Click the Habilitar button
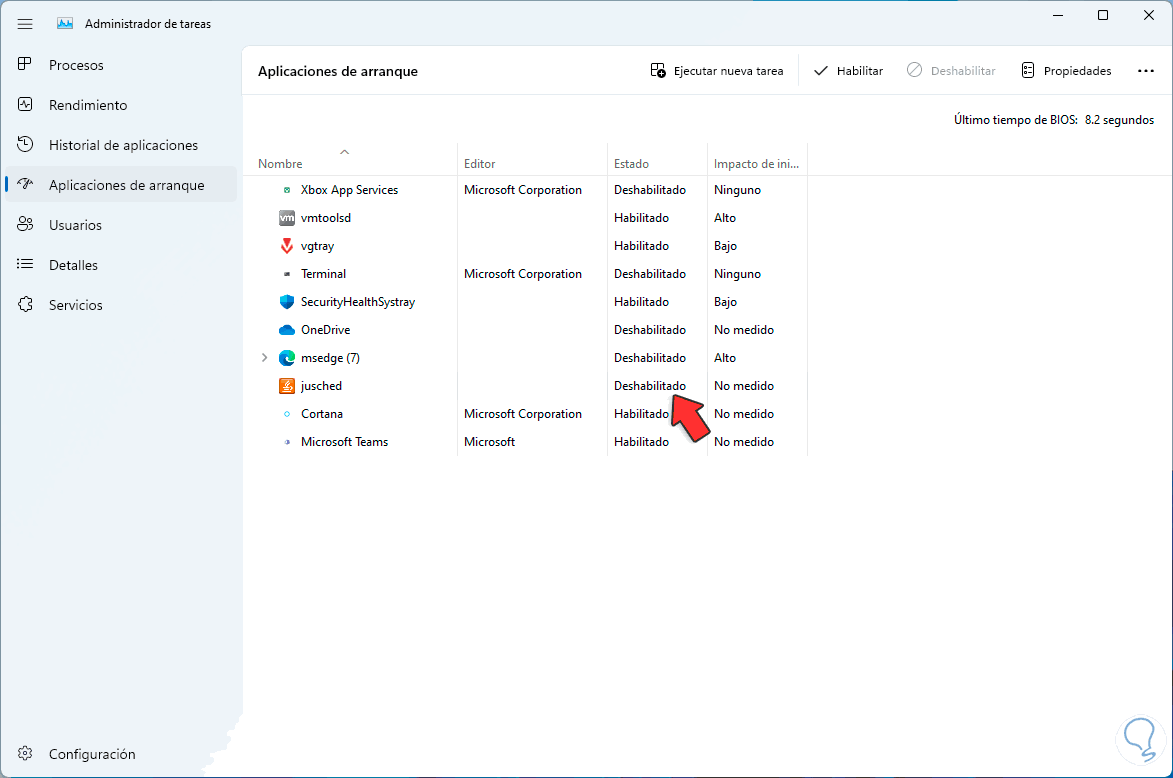This screenshot has height=778, width=1173. [x=848, y=70]
